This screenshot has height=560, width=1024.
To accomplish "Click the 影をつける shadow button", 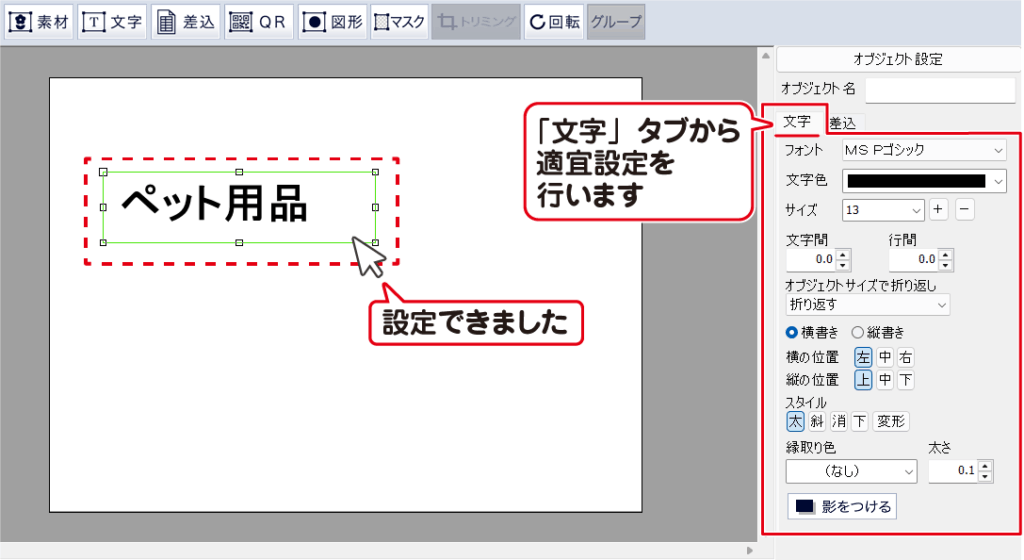I will (841, 507).
